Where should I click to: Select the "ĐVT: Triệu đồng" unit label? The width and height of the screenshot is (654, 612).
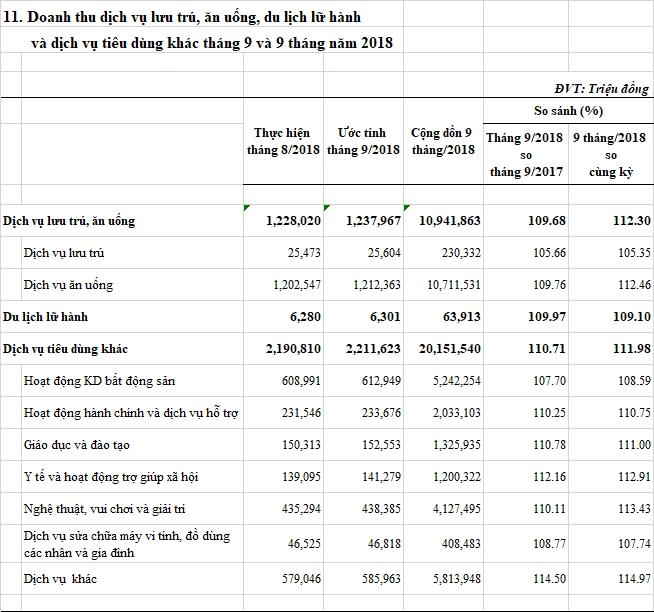point(601,89)
